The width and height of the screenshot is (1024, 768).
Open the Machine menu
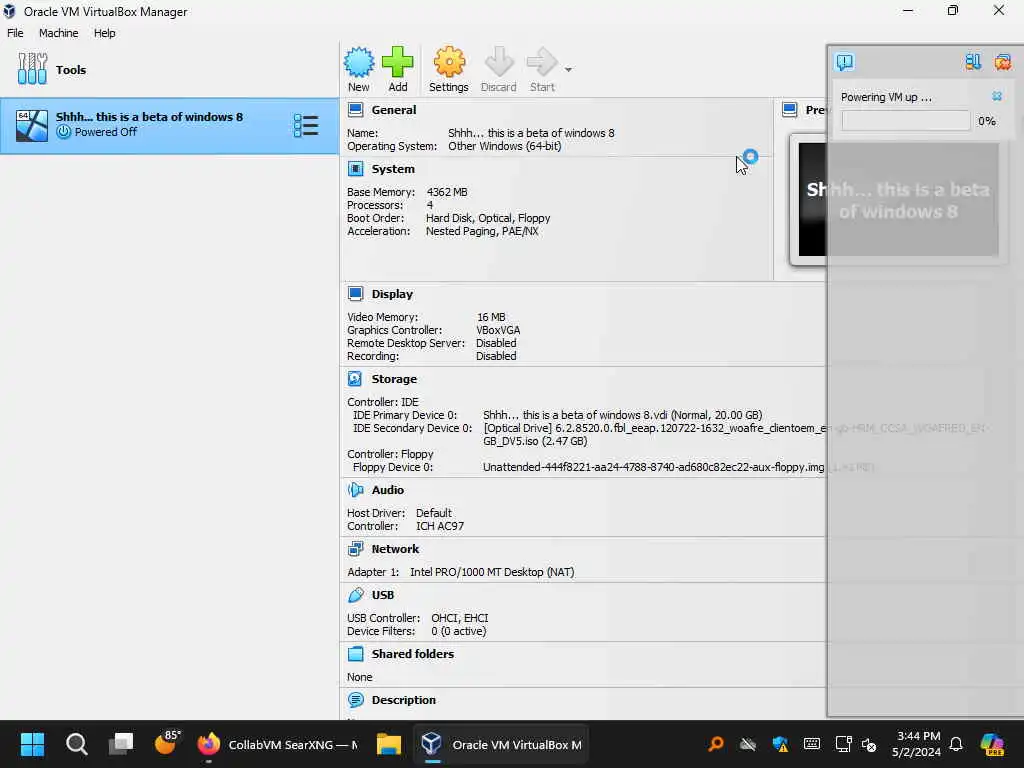pyautogui.click(x=59, y=33)
